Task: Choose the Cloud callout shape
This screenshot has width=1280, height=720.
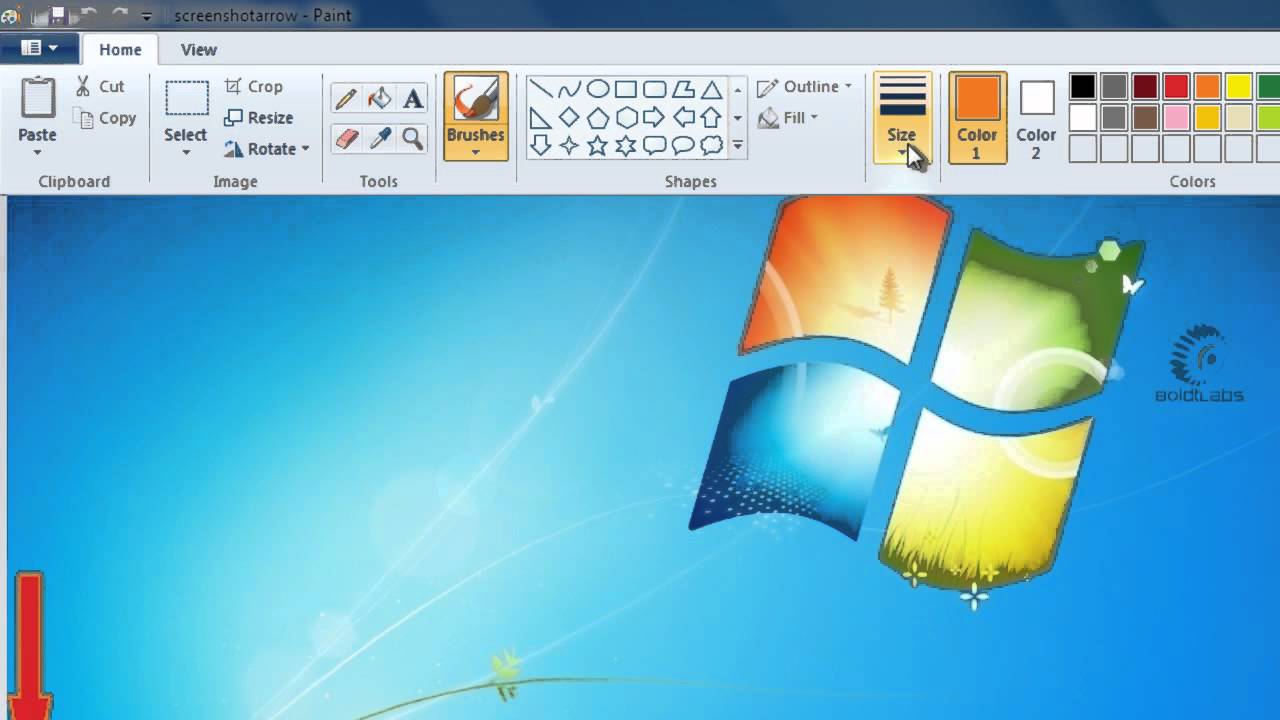Action: coord(711,145)
